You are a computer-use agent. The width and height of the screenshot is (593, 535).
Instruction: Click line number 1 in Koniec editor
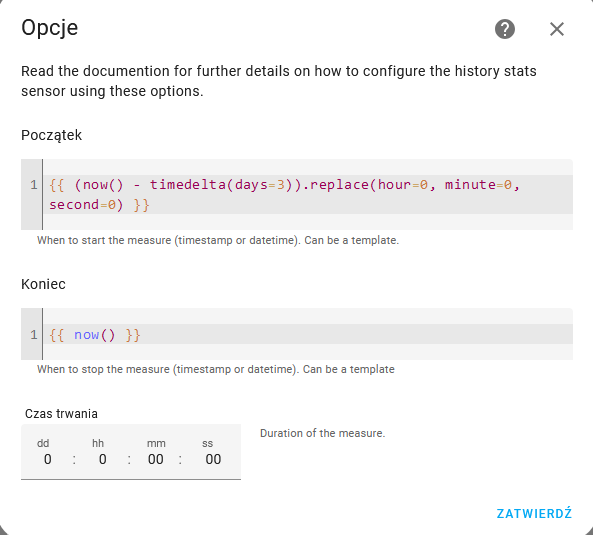click(34, 335)
